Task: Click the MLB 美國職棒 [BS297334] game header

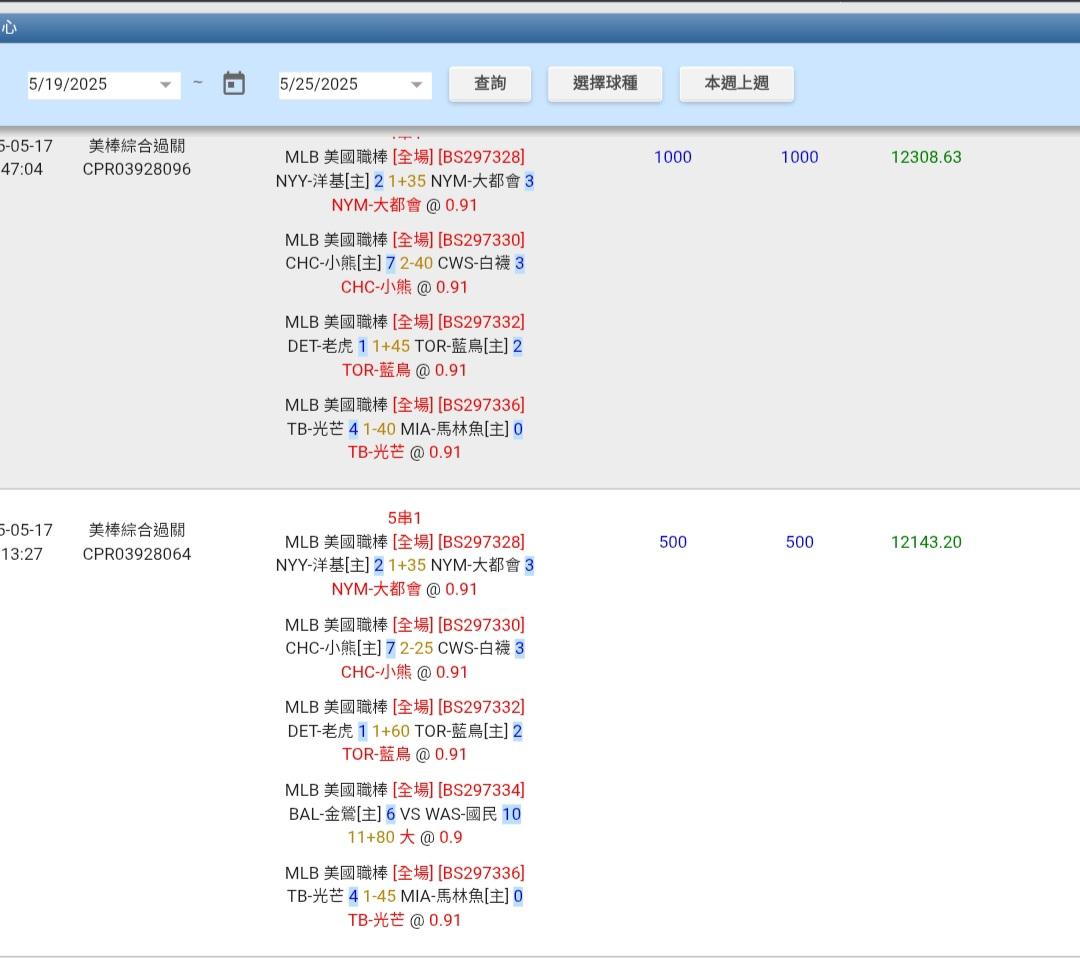Action: pyautogui.click(x=405, y=790)
